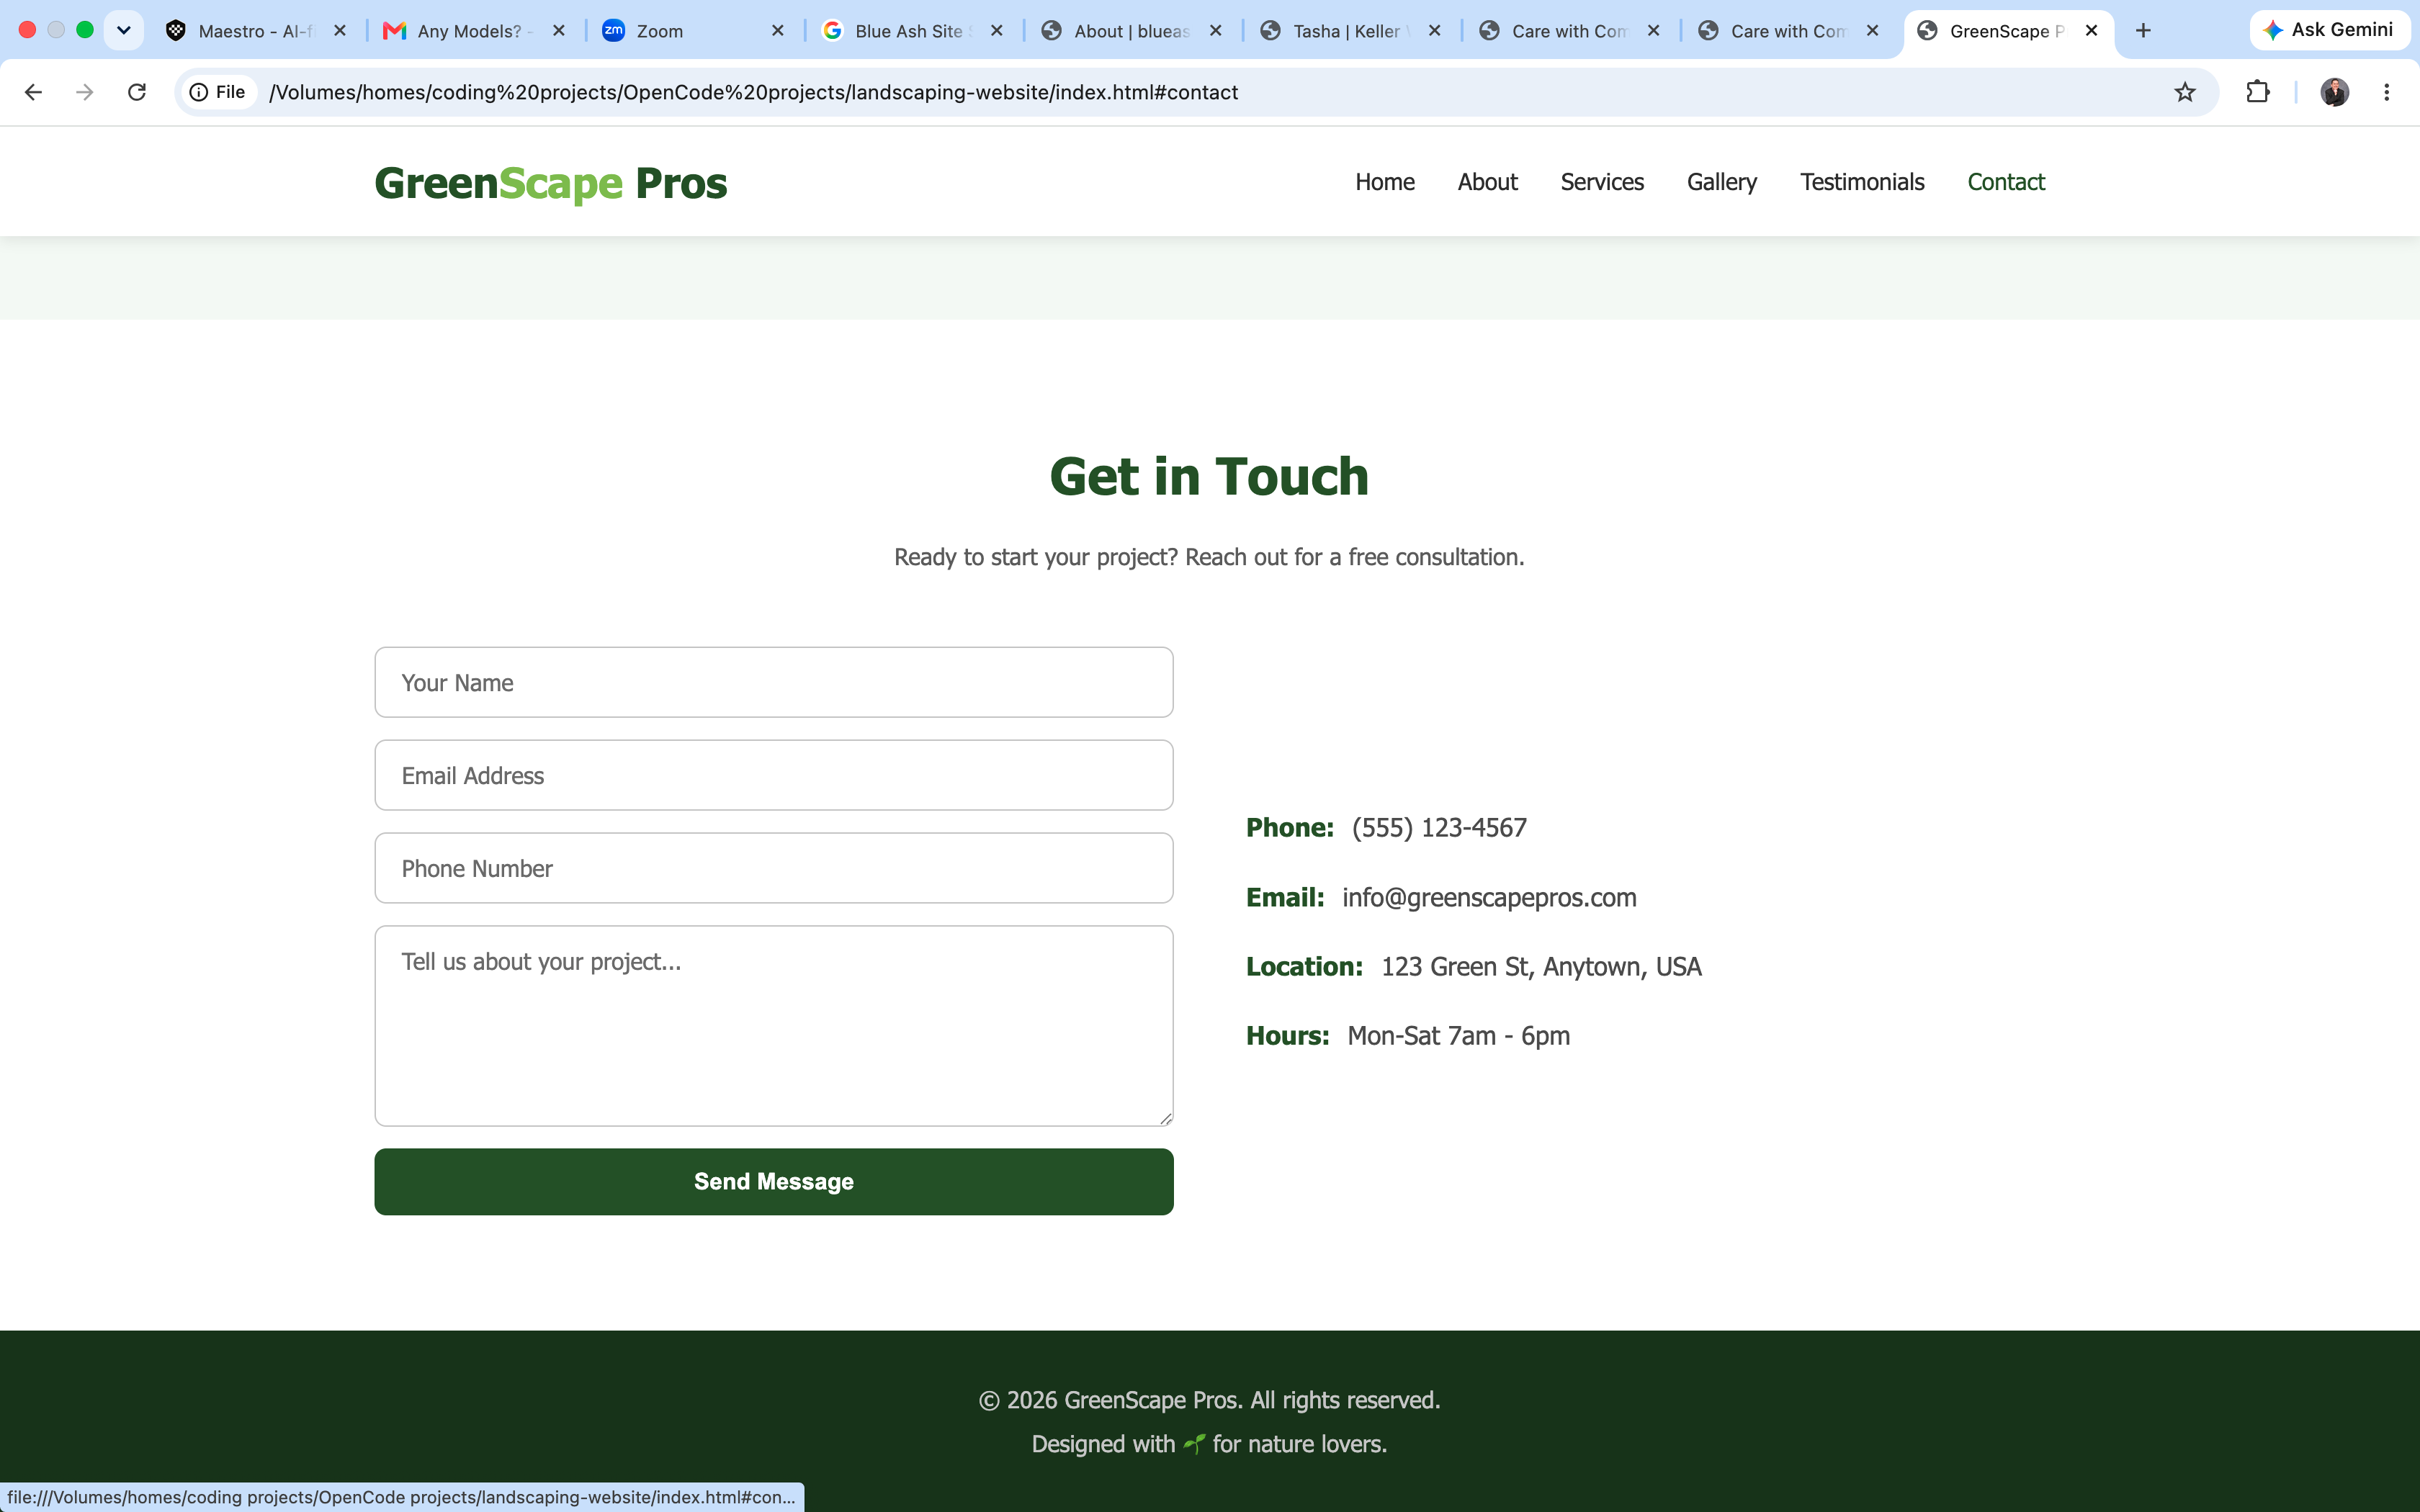The height and width of the screenshot is (1512, 2420).
Task: Click the project description text area
Action: (x=774, y=1025)
